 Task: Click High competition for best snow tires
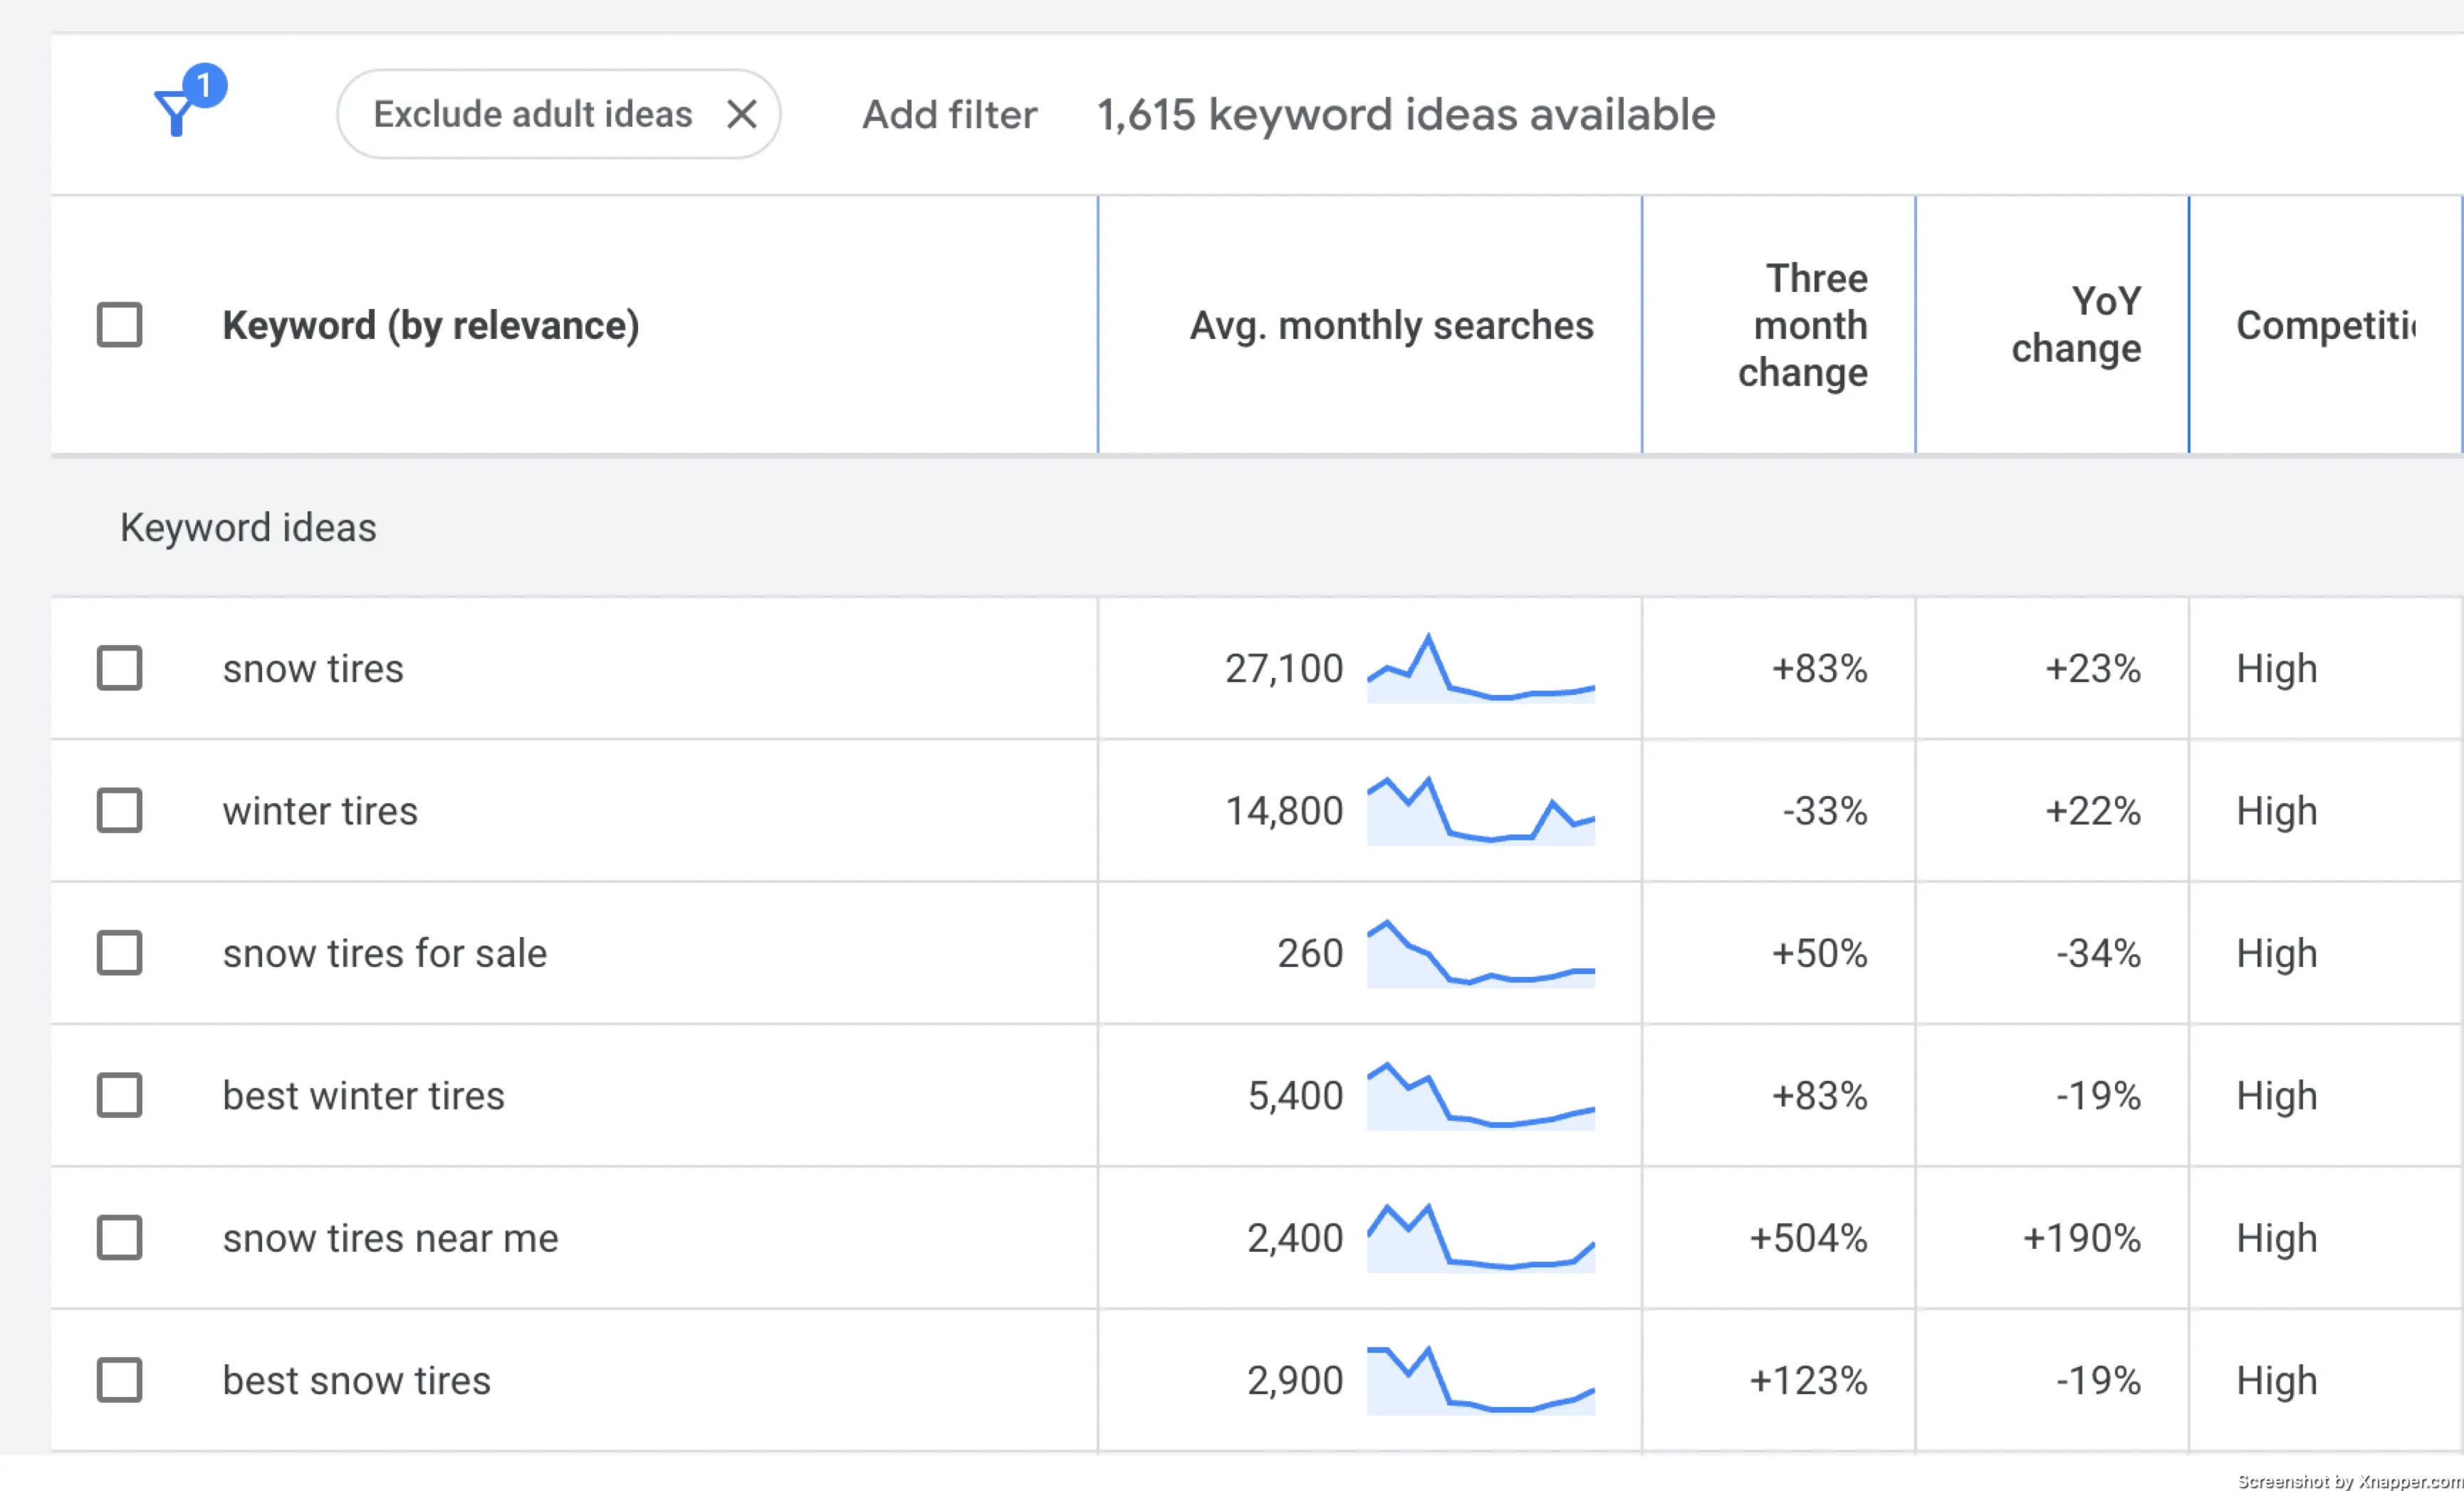2276,1380
